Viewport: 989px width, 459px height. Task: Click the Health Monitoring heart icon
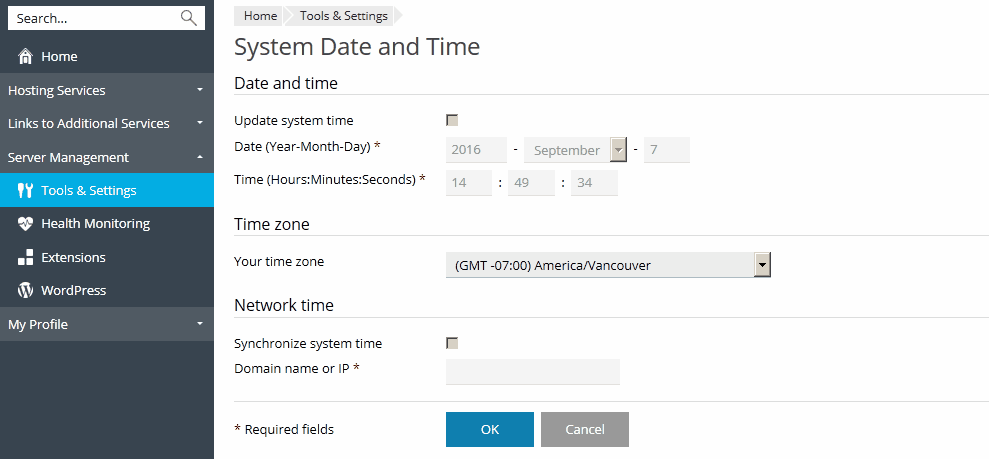(25, 224)
